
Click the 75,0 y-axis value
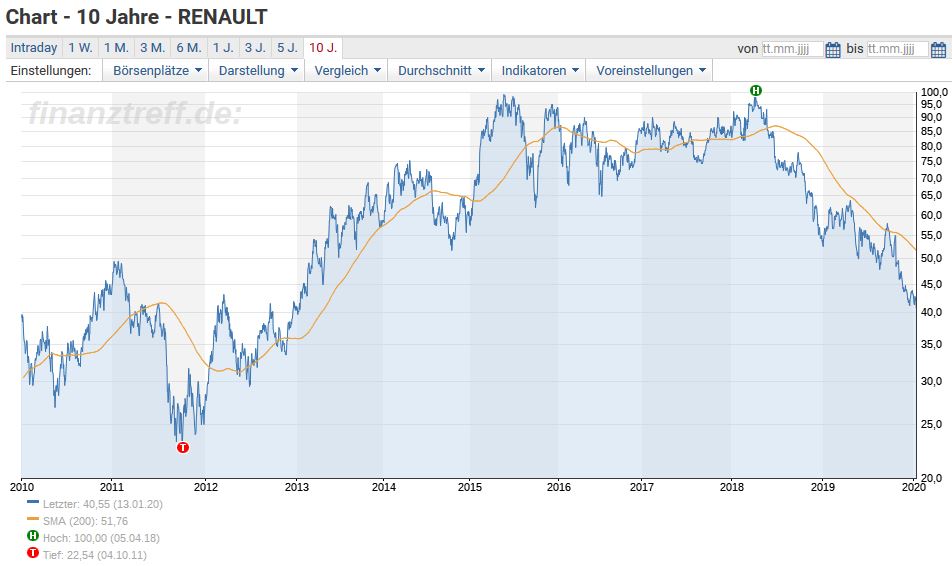click(x=932, y=162)
